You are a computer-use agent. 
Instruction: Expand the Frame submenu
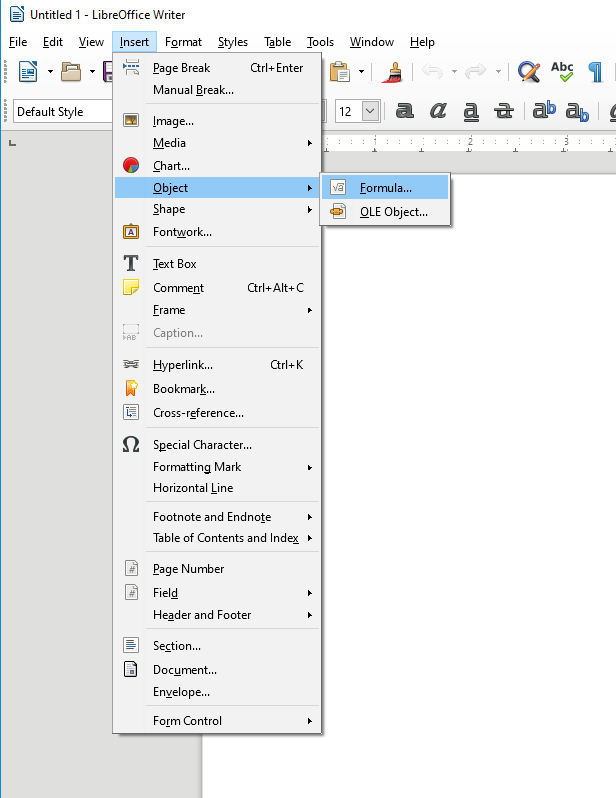217,310
